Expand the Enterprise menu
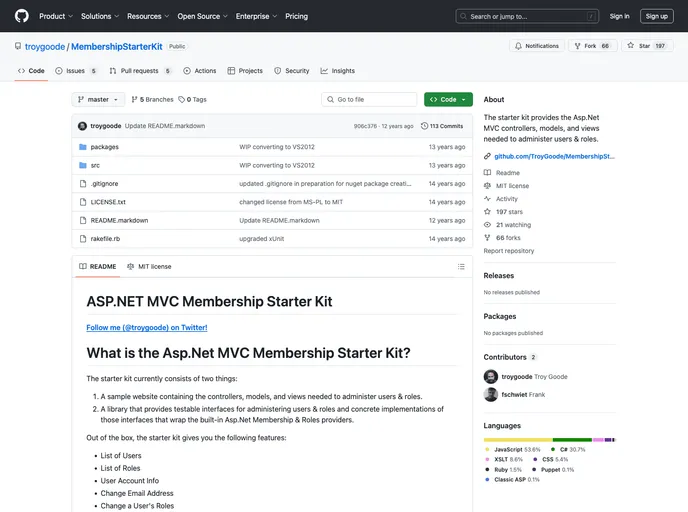 (x=256, y=16)
